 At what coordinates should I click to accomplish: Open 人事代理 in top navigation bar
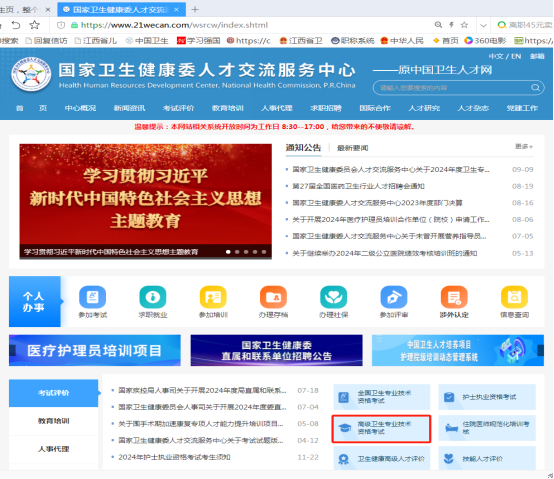click(277, 108)
